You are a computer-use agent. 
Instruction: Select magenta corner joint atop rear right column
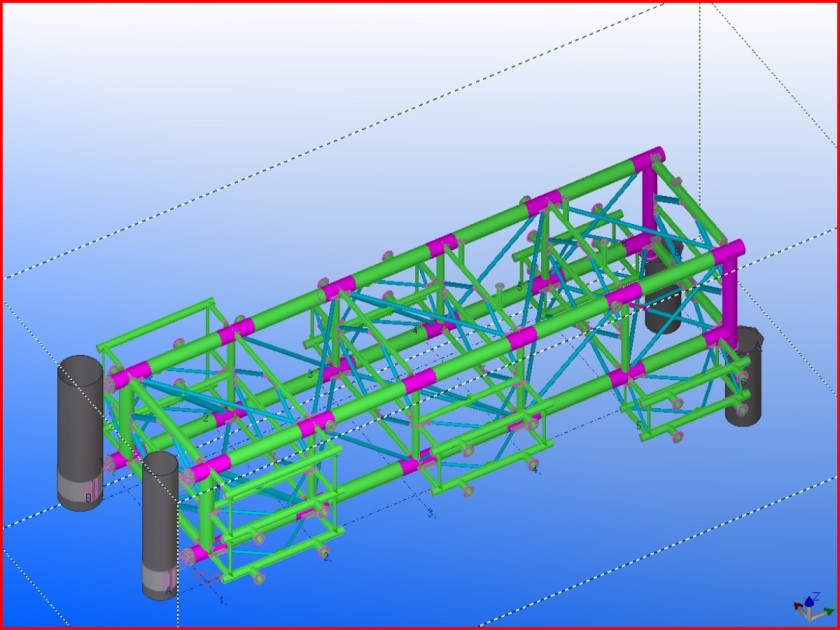pos(648,160)
